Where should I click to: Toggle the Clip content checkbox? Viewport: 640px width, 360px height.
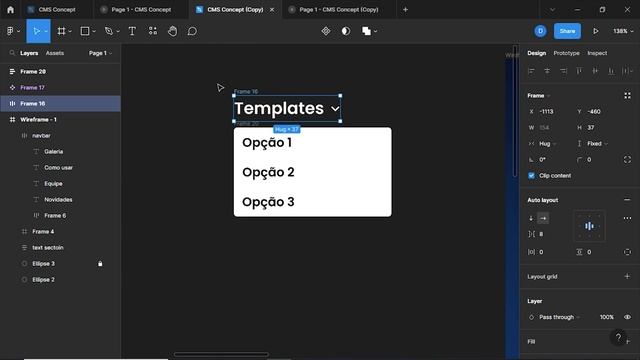531,176
